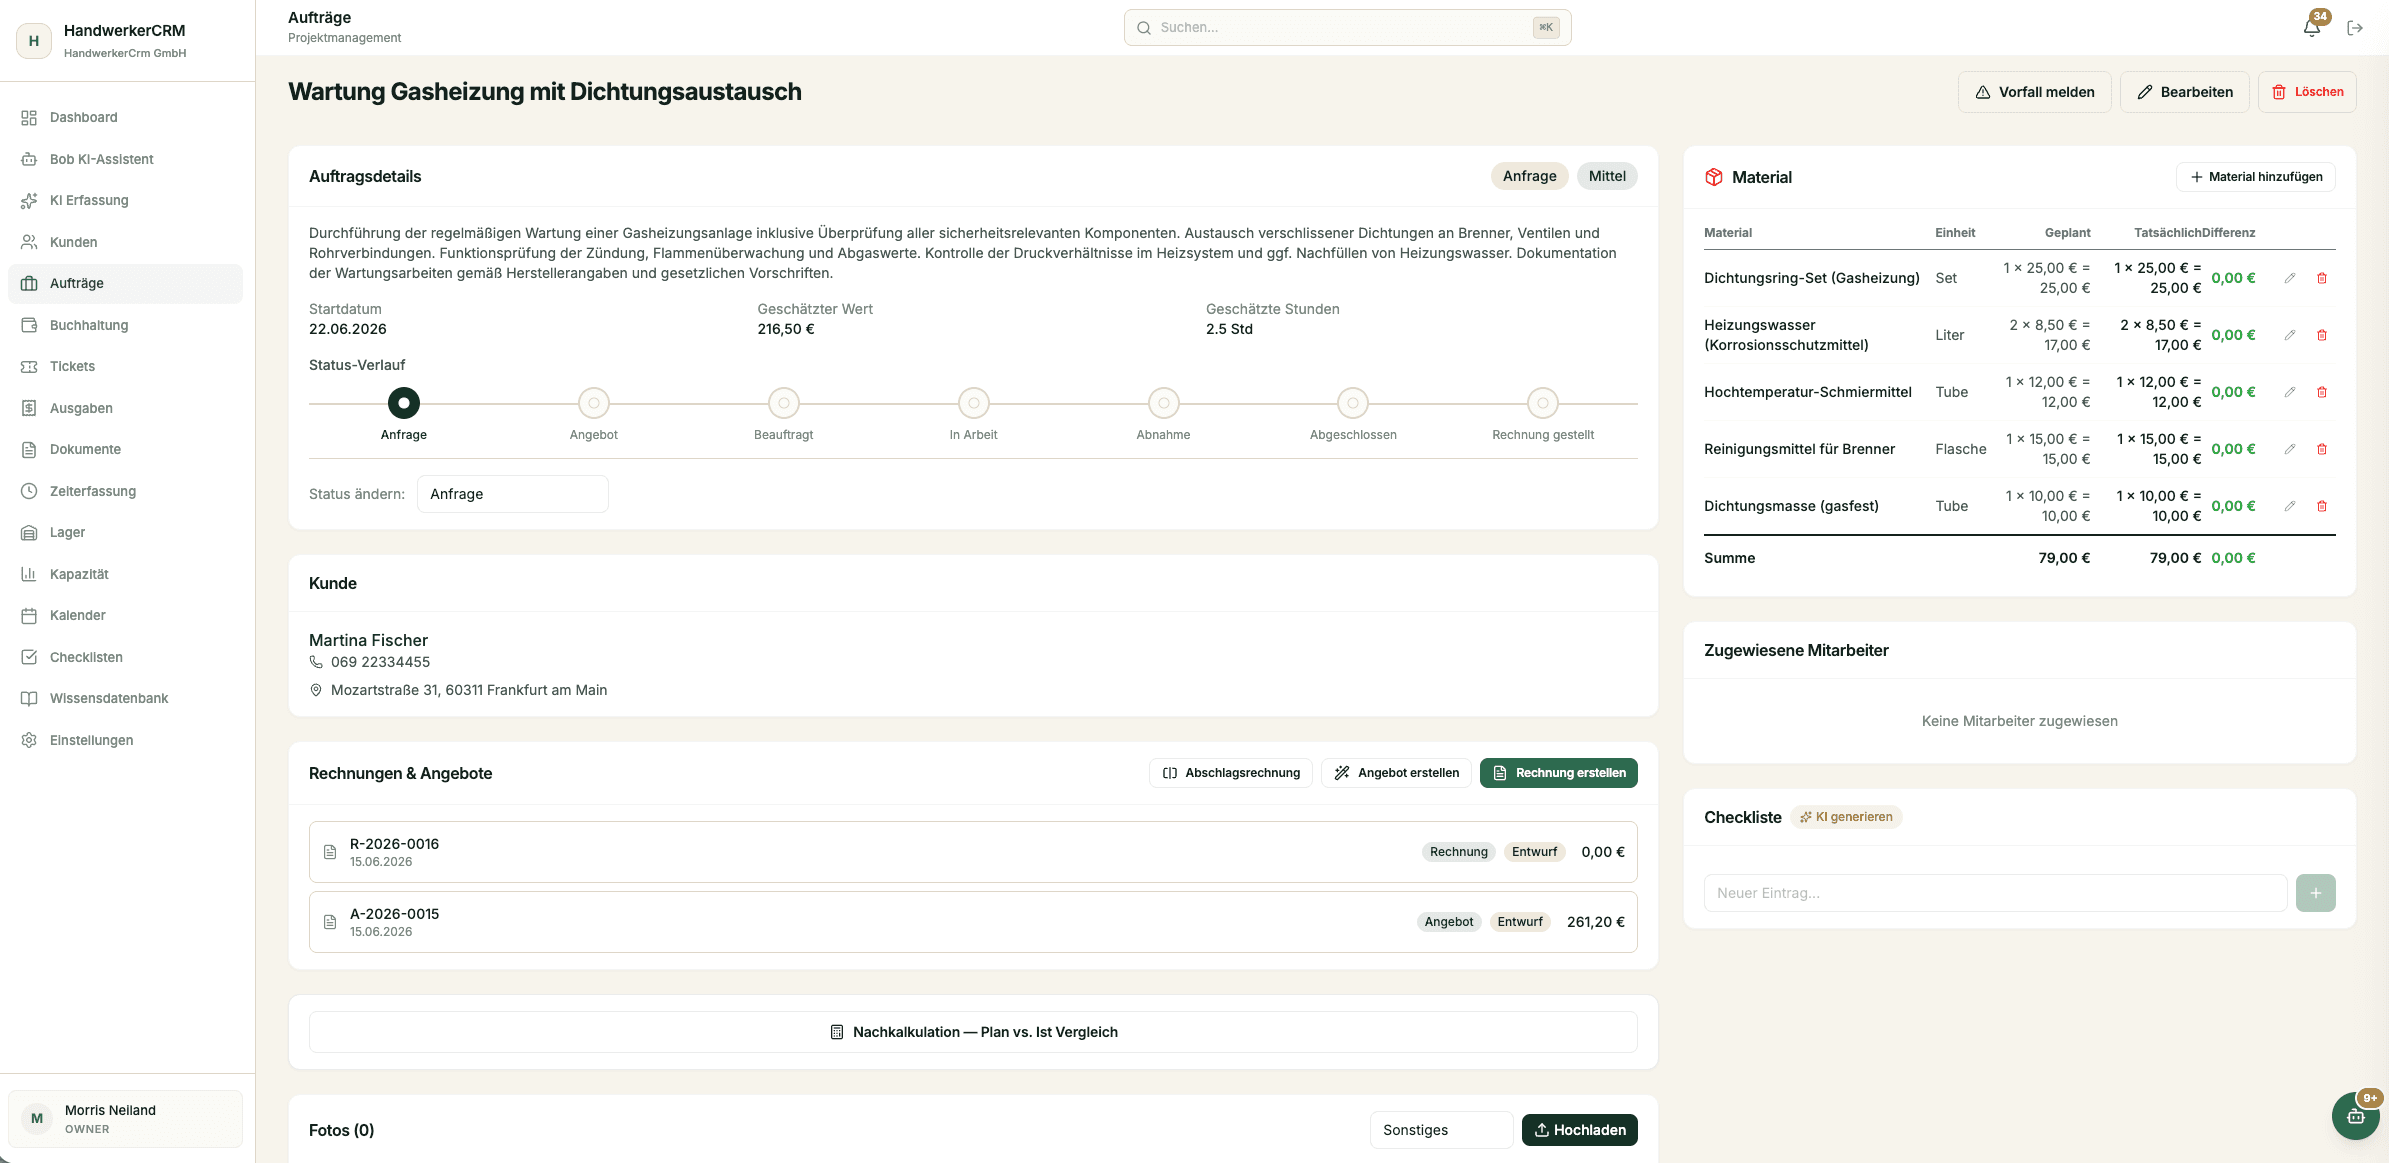
Task: Open the Sonstiges photo category dropdown
Action: [1441, 1130]
